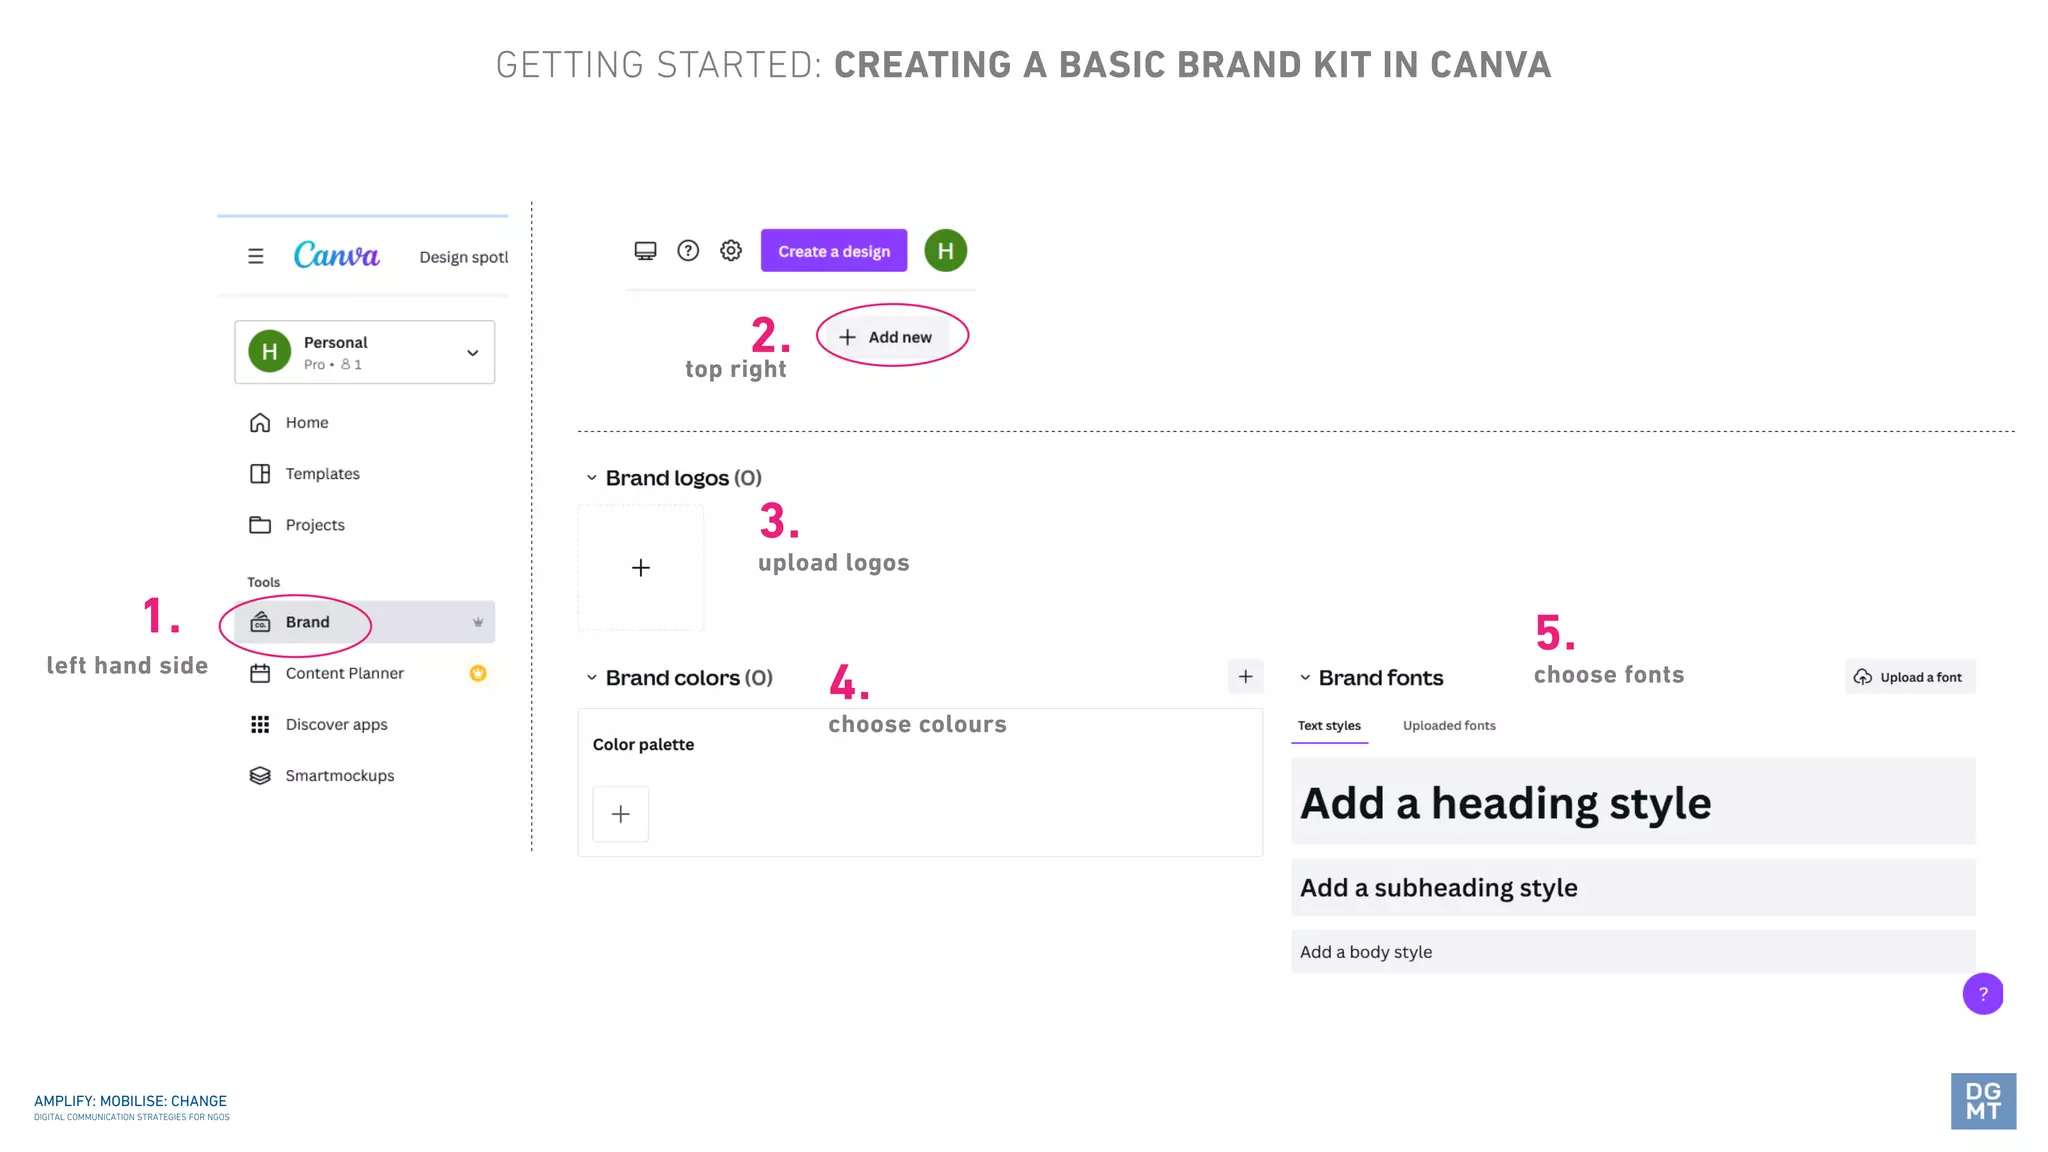The image size is (2048, 1152).
Task: Click the crown icon on Brand row
Action: tap(478, 622)
